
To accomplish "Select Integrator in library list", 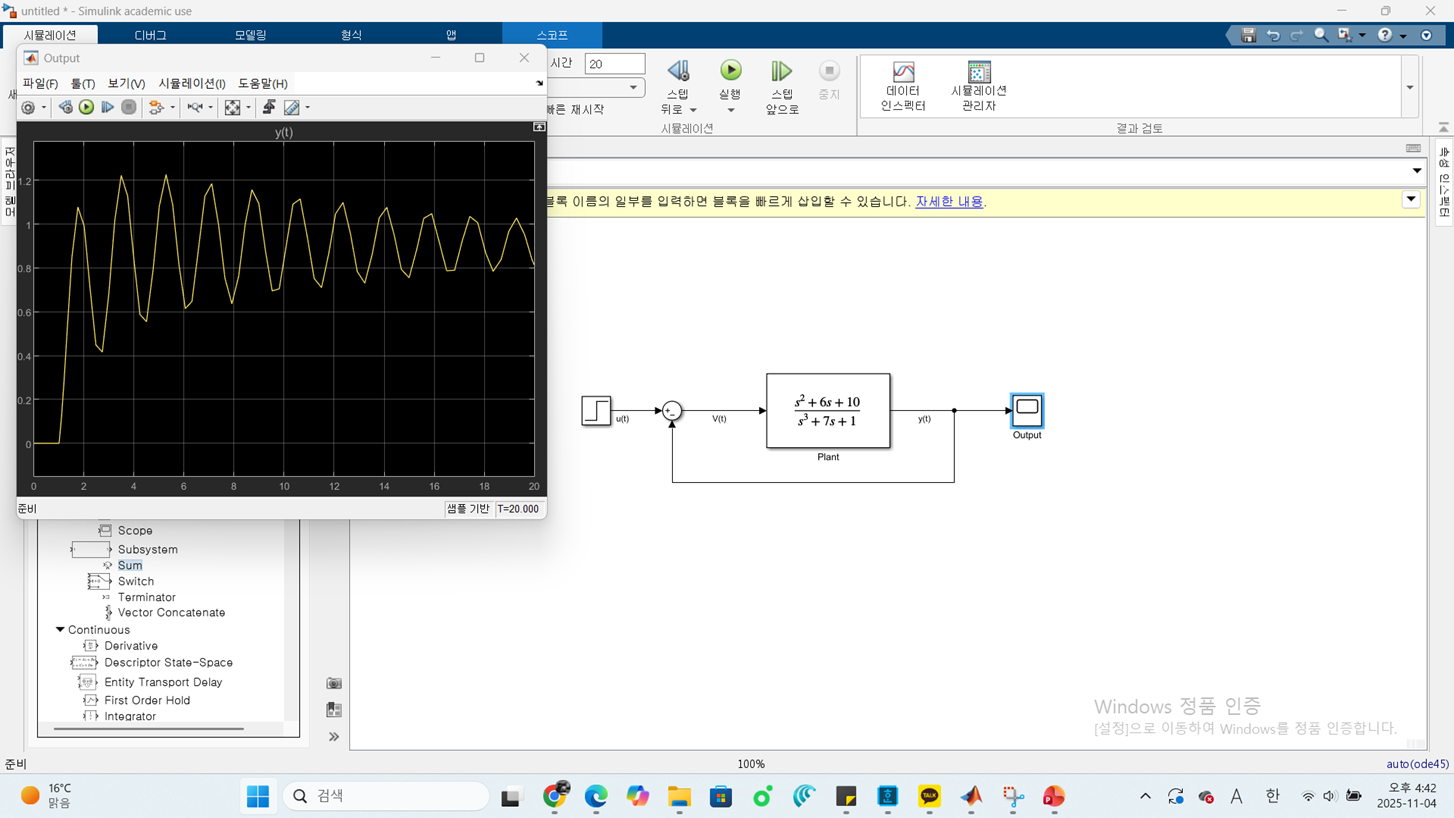I will pyautogui.click(x=130, y=716).
